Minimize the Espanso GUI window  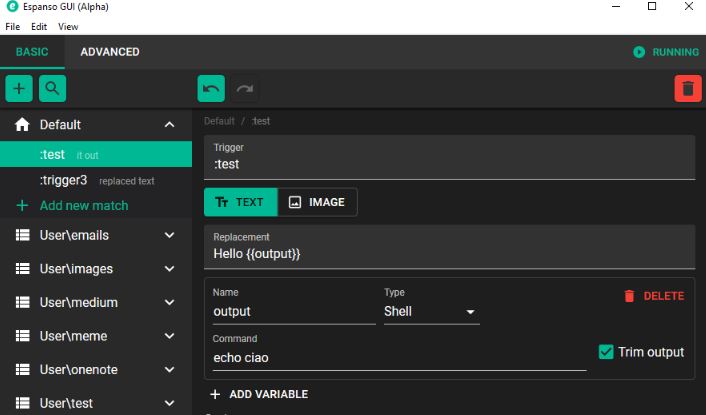[x=616, y=6]
